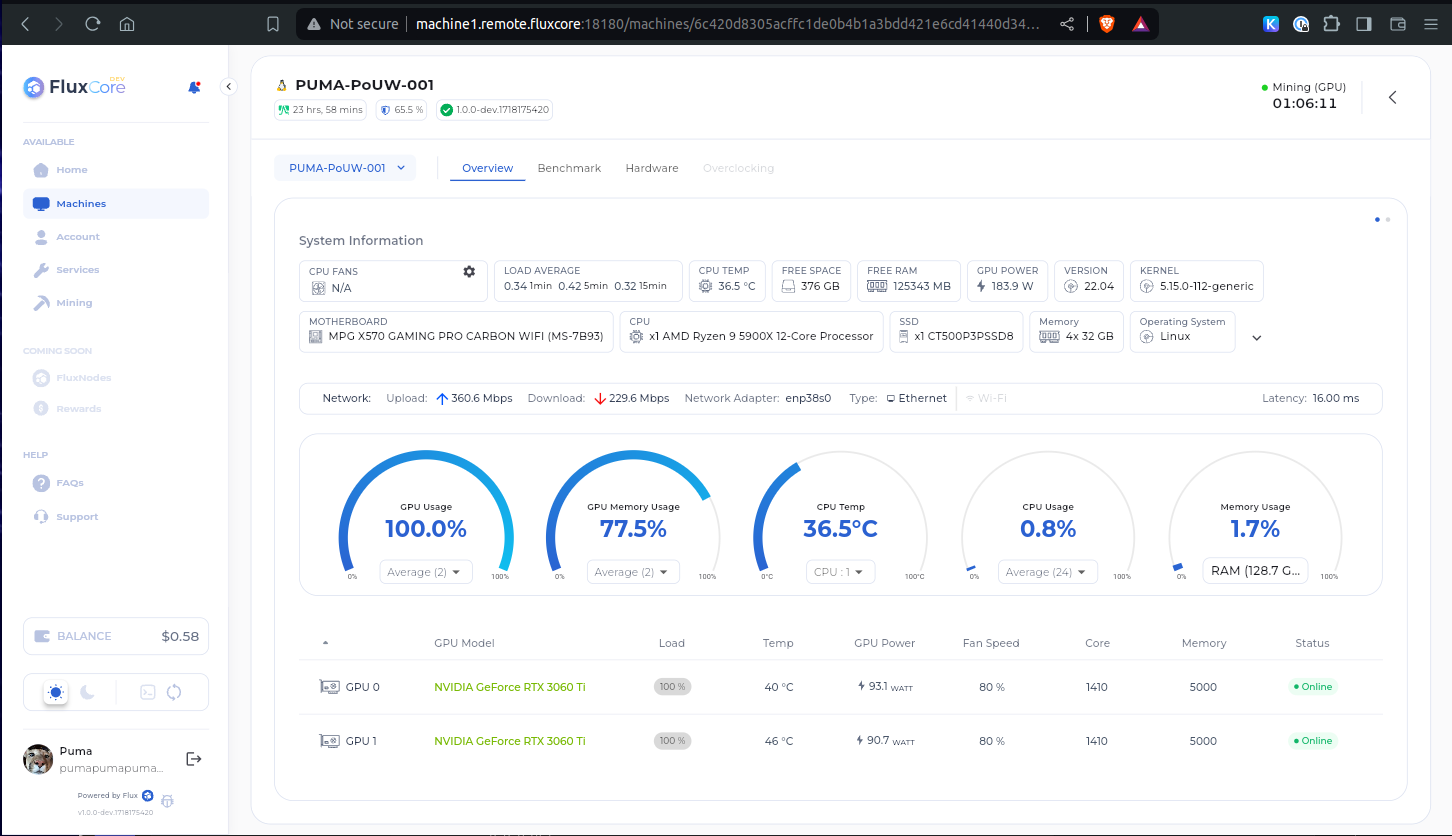The width and height of the screenshot is (1452, 836).
Task: Open the terminal console icon in sidebar
Action: point(148,692)
